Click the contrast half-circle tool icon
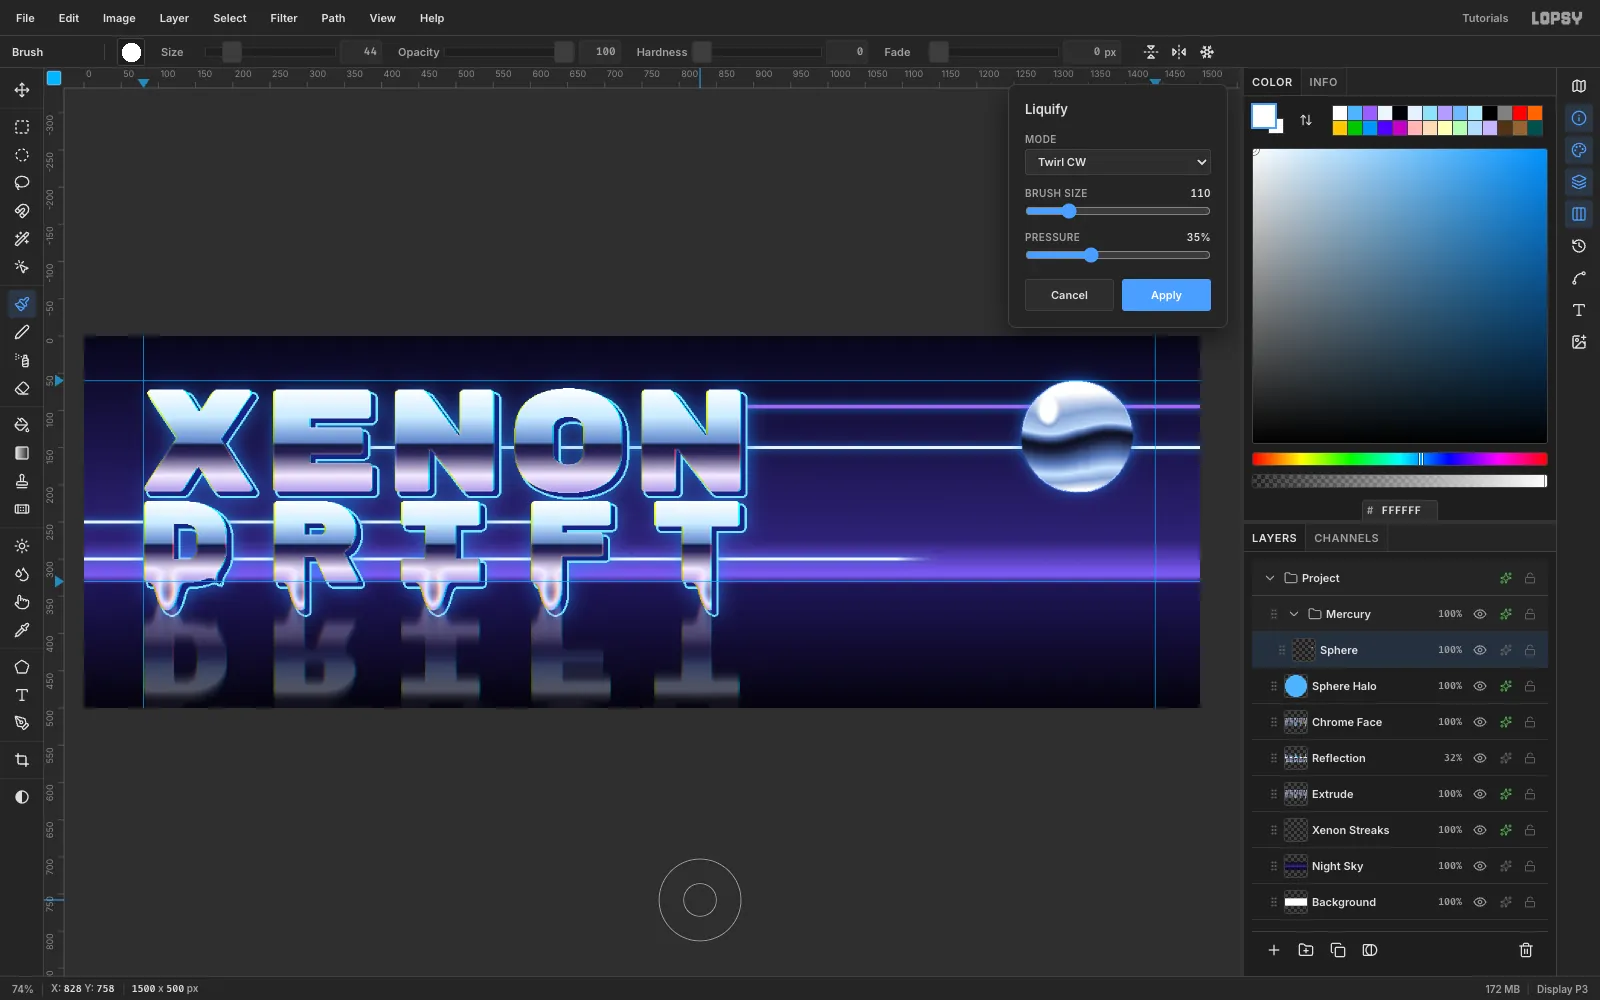The height and width of the screenshot is (1000, 1600). click(x=22, y=797)
